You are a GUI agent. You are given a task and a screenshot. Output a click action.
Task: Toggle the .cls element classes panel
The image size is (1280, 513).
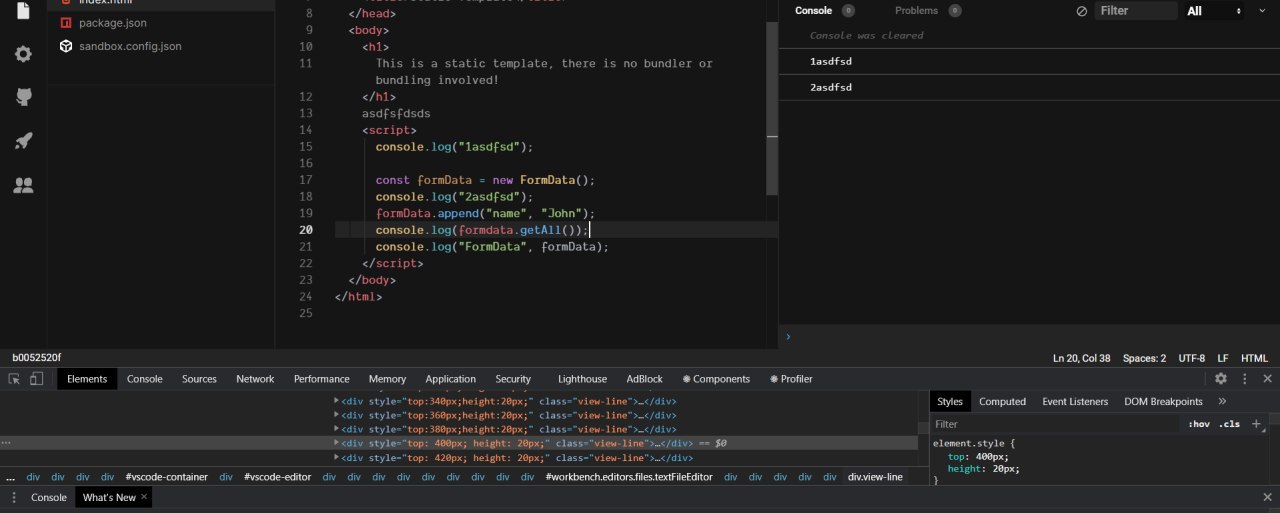pyautogui.click(x=1229, y=424)
